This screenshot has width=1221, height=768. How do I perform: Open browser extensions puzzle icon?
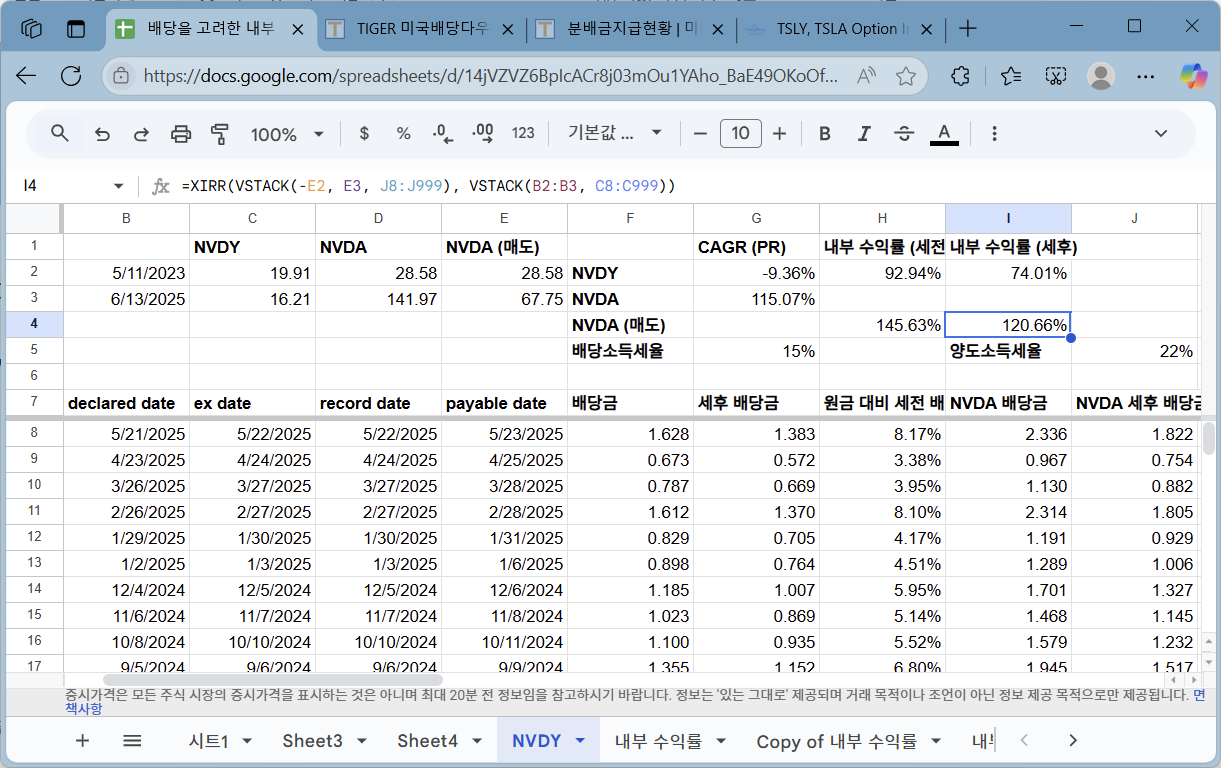[x=961, y=75]
